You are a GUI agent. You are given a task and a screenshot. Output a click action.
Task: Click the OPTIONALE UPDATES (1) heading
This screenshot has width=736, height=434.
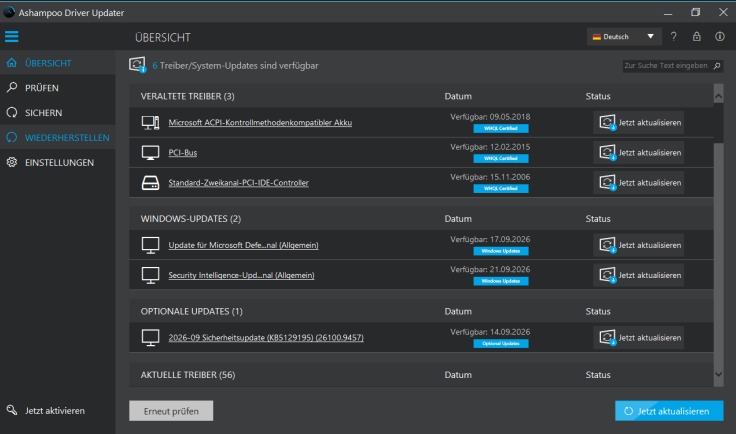(x=192, y=311)
